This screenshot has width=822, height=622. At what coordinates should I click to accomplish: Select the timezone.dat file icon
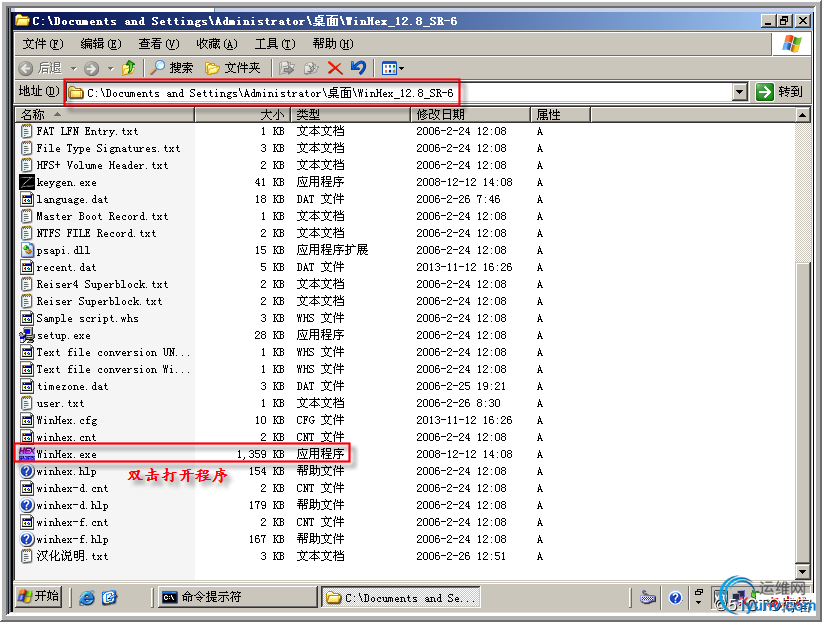[x=27, y=386]
